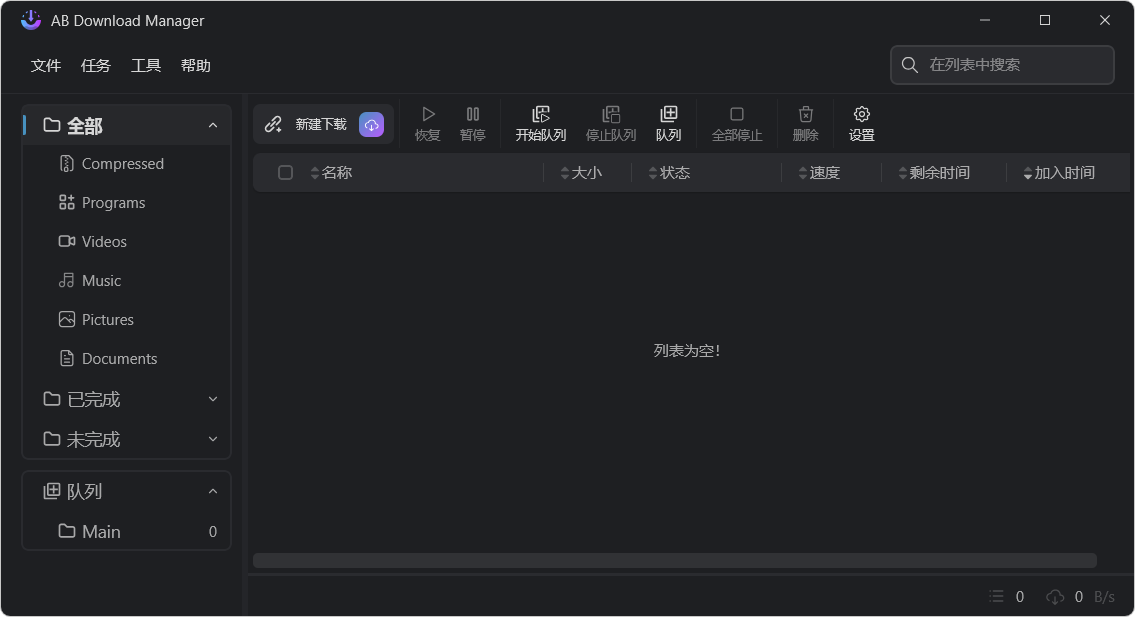
Task: Open the Main queue
Action: pos(127,532)
